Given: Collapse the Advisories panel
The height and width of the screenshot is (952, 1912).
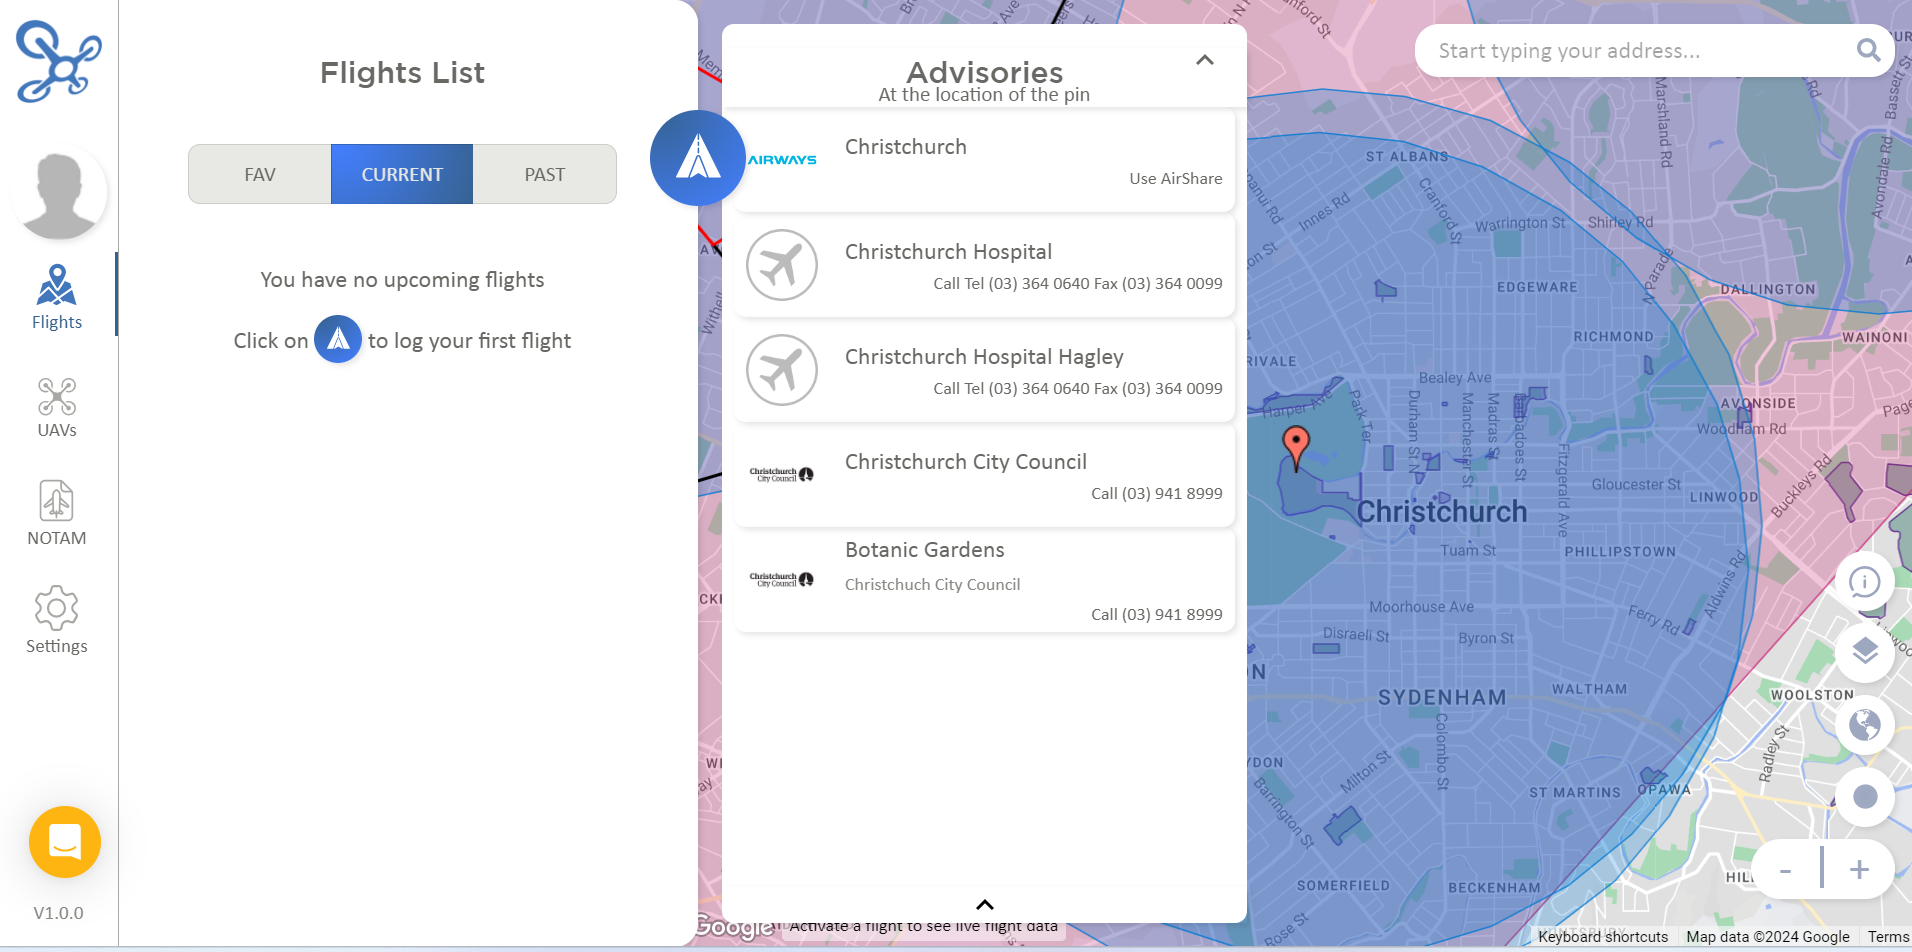Looking at the screenshot, I should point(1204,60).
